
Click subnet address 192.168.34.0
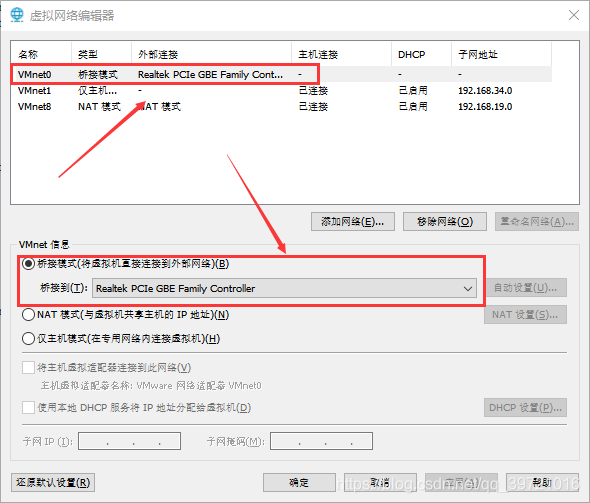(x=485, y=91)
